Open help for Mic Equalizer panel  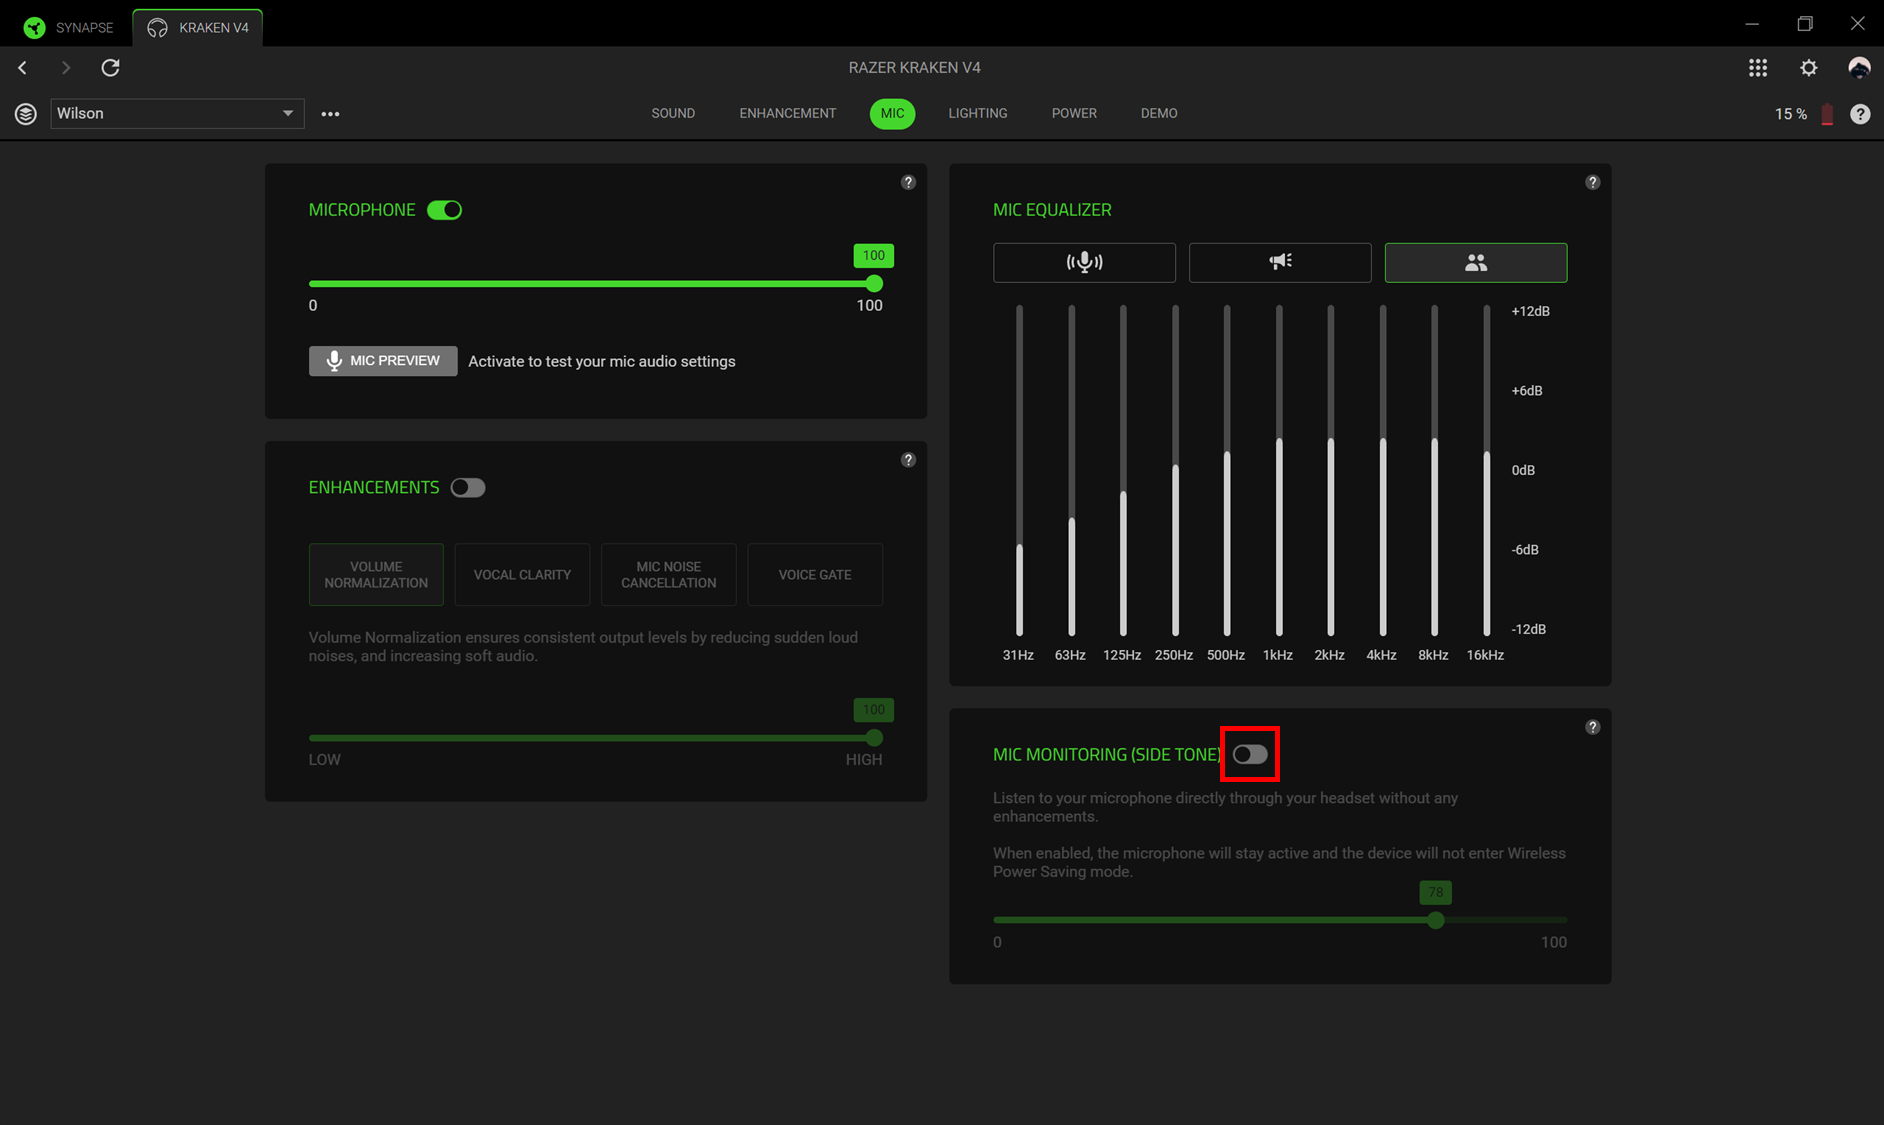tap(1592, 182)
